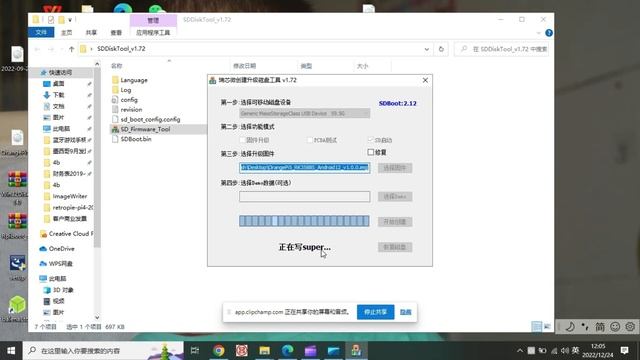Select 快速访问 in the navigation pane
Viewport: 640px width, 360px height.
coord(60,72)
